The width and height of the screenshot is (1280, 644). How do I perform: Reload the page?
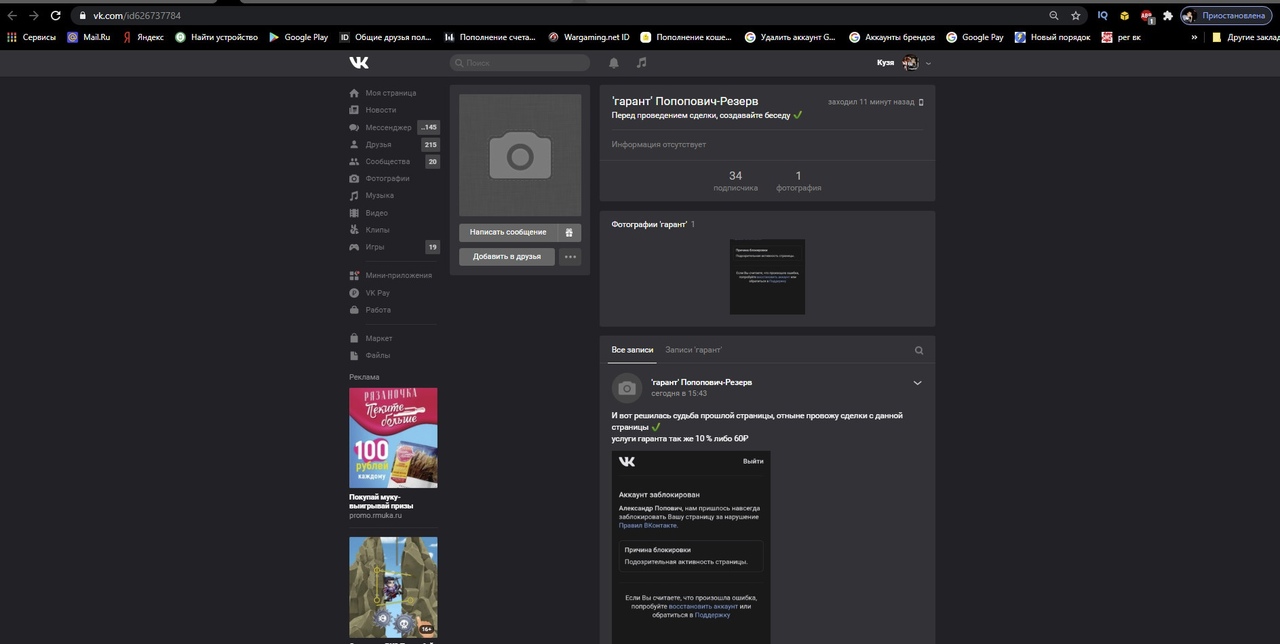coord(56,16)
